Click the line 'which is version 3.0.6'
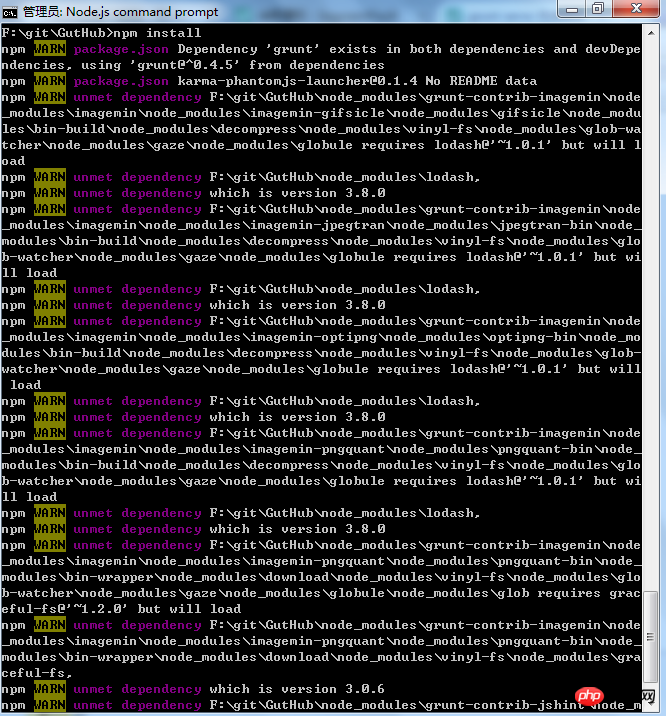The height and width of the screenshot is (716, 666). (x=297, y=689)
